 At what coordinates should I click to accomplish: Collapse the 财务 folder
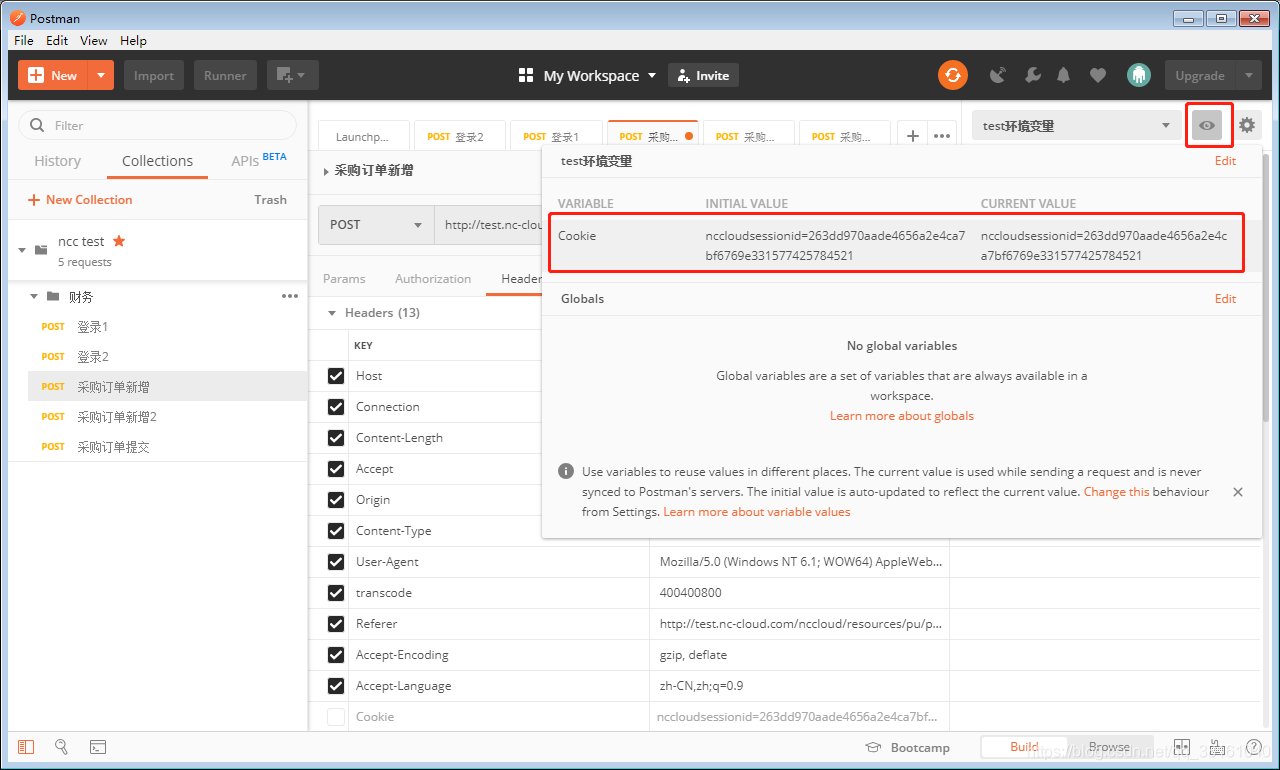tap(34, 297)
